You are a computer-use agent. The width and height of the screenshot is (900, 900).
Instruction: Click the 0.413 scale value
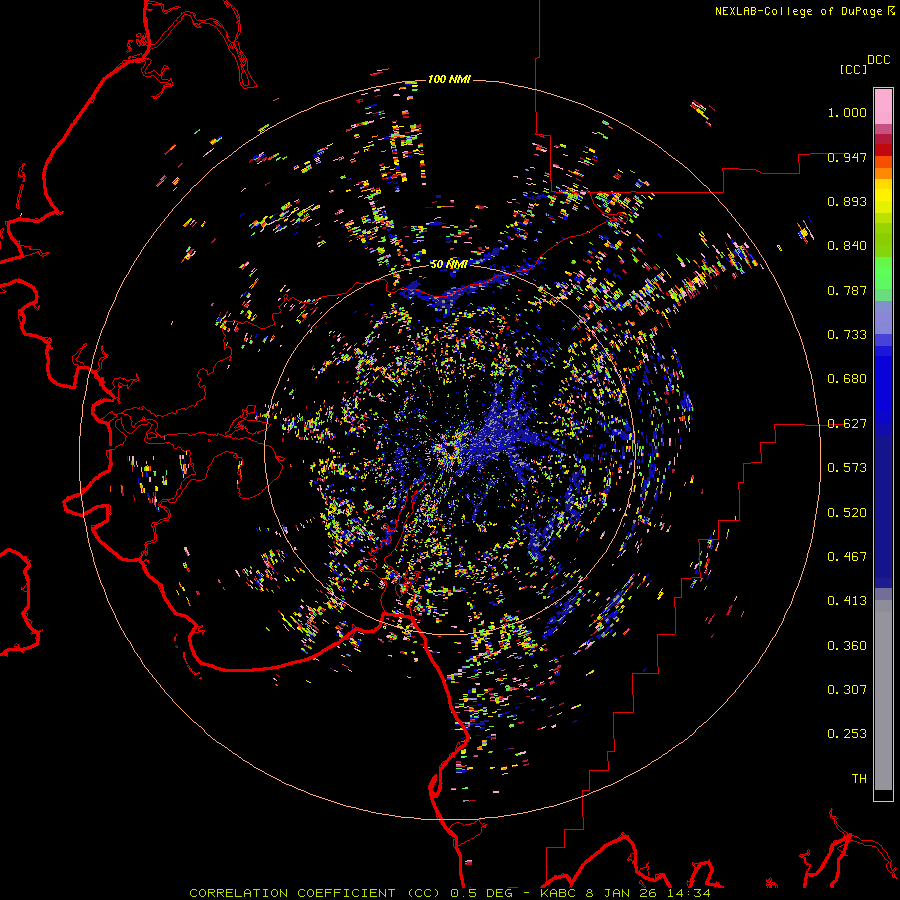[x=847, y=601]
